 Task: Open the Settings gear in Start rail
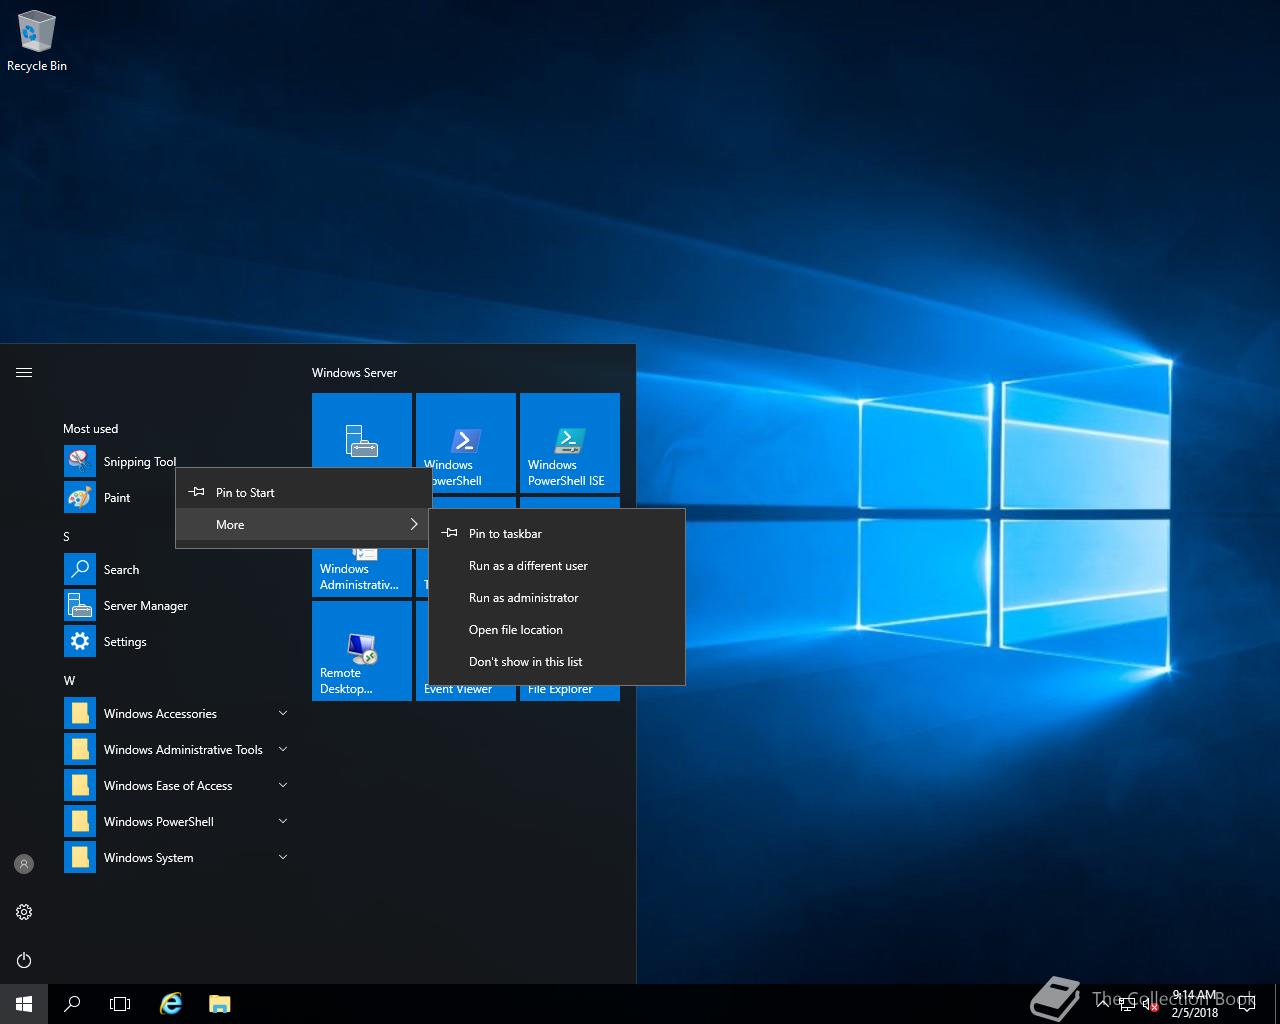[x=24, y=912]
